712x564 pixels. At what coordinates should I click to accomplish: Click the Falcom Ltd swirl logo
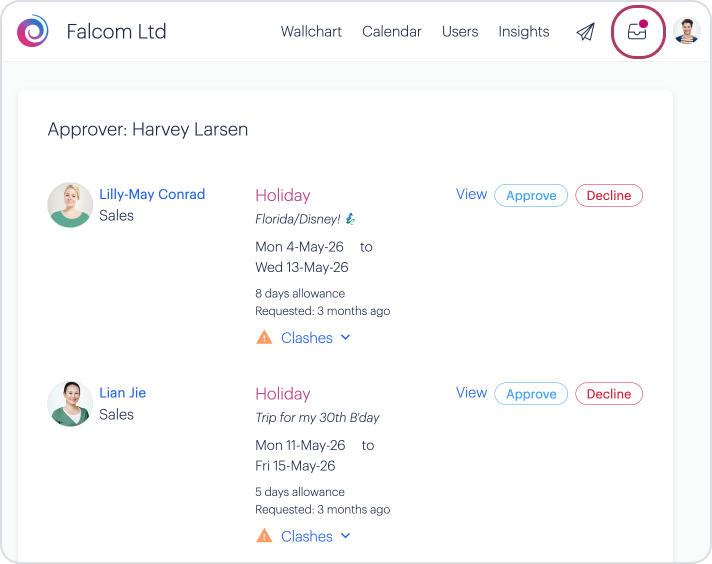(x=33, y=31)
